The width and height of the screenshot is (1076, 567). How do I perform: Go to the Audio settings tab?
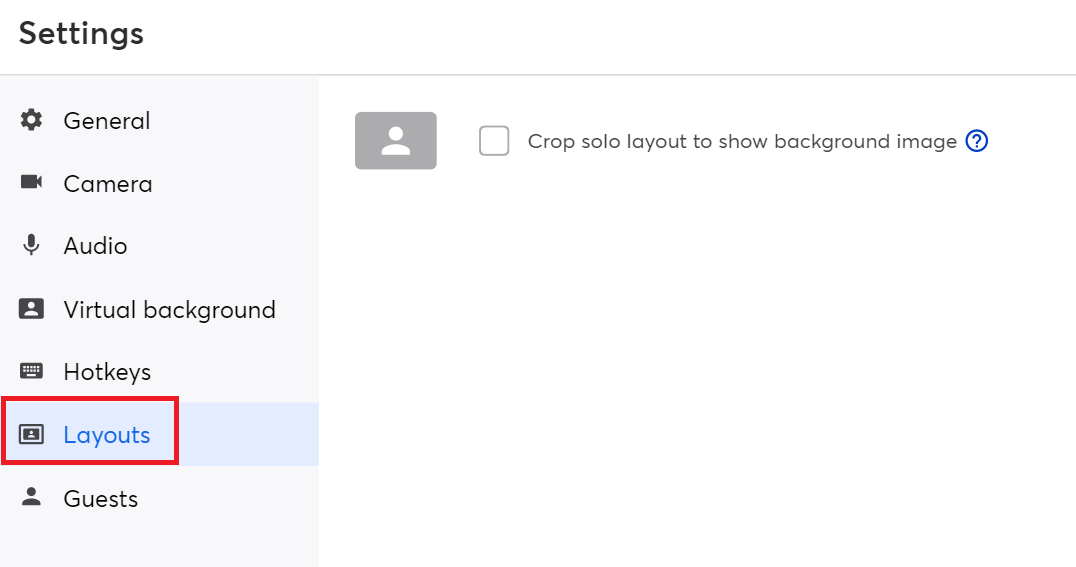pos(95,246)
